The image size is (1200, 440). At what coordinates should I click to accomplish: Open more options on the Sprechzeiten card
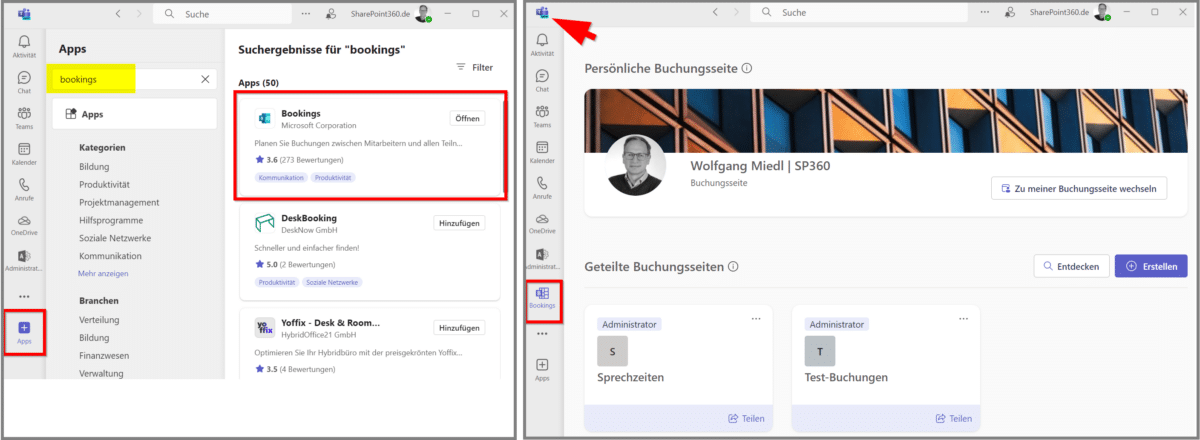(x=756, y=319)
